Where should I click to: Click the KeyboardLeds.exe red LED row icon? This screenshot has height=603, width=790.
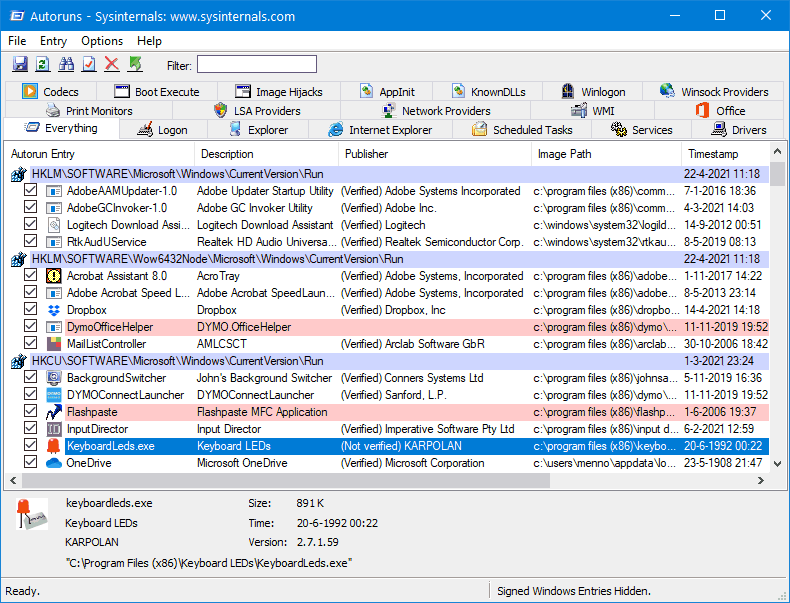[53, 446]
